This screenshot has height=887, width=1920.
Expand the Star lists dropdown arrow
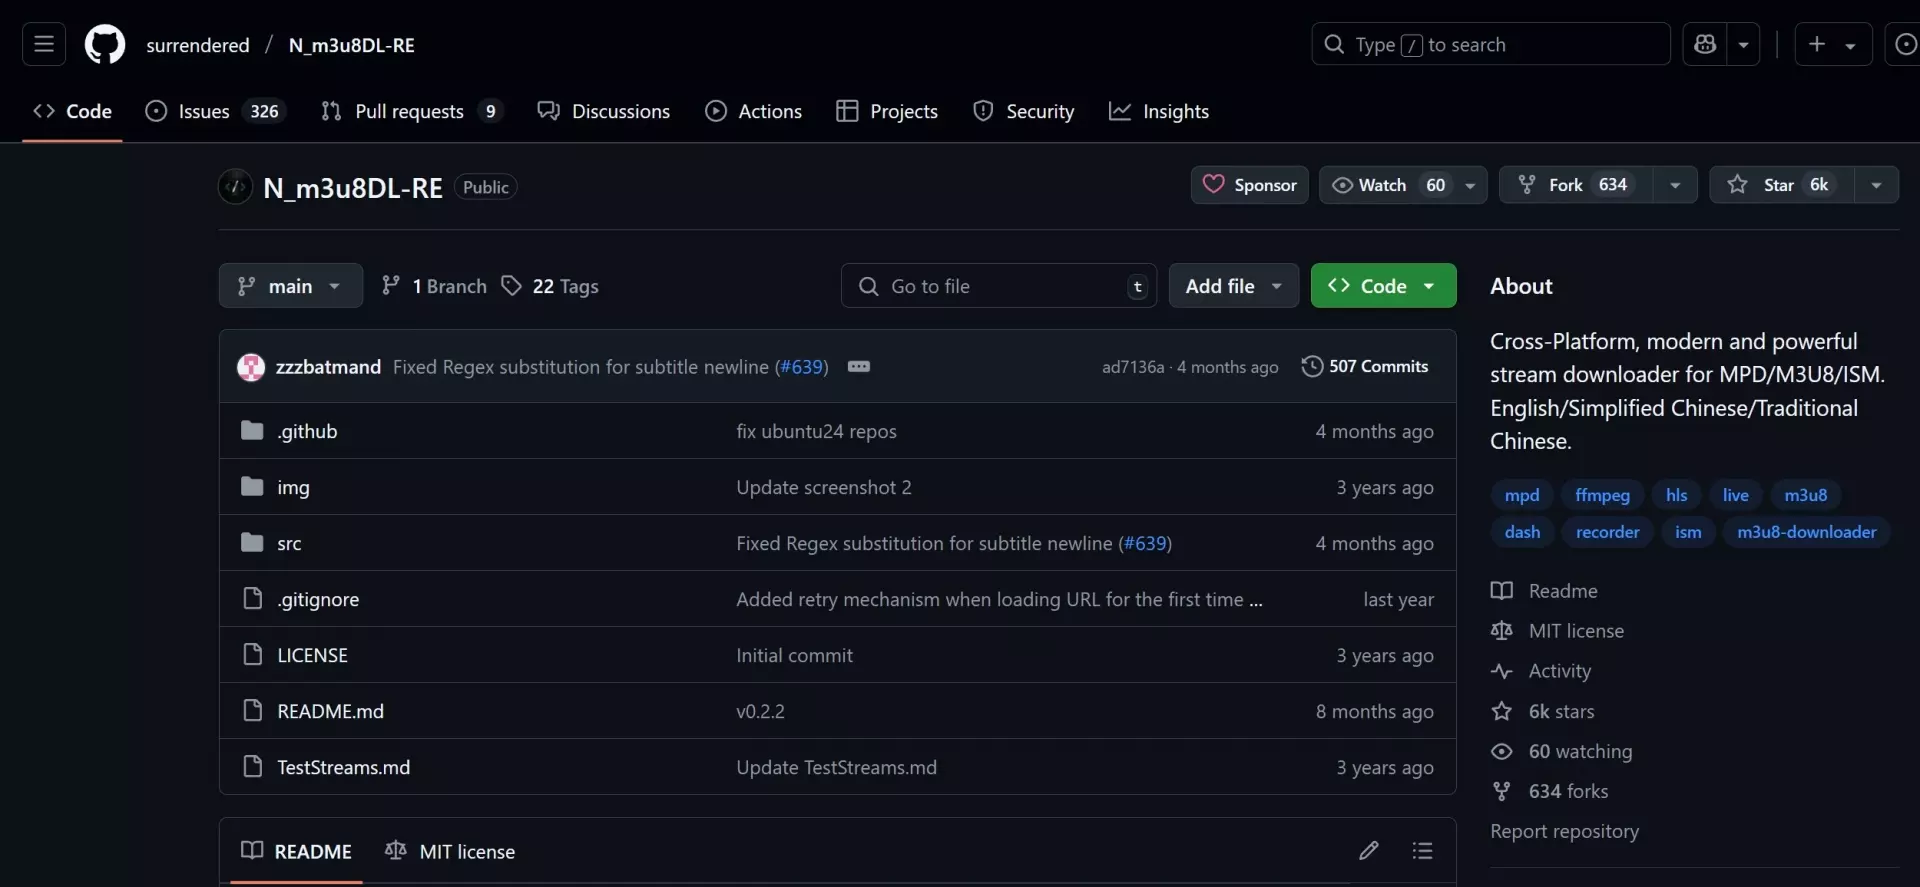pos(1876,185)
